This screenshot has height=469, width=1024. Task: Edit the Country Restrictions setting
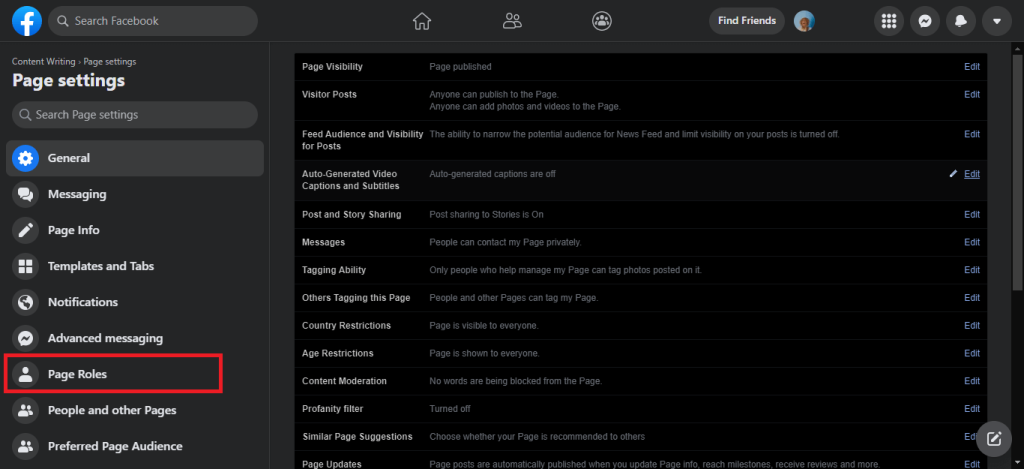pyautogui.click(x=972, y=325)
